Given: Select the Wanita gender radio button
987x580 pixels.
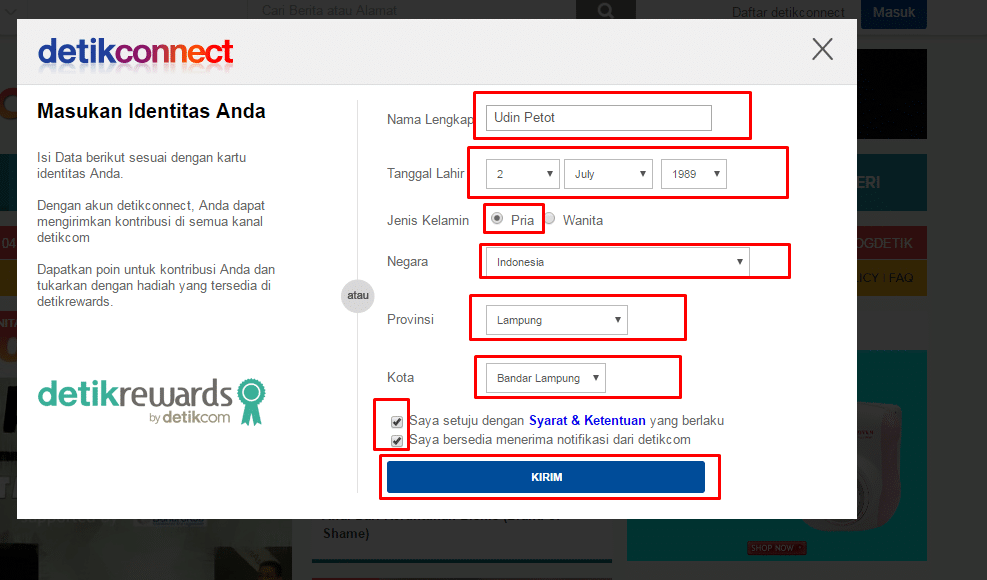Looking at the screenshot, I should 550,219.
